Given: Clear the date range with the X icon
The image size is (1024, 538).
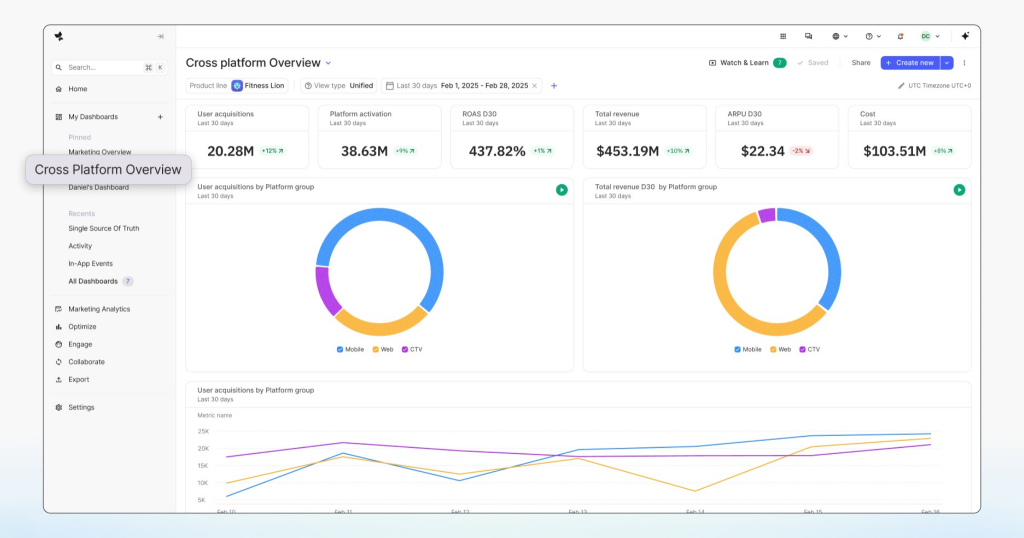Looking at the screenshot, I should coord(534,86).
